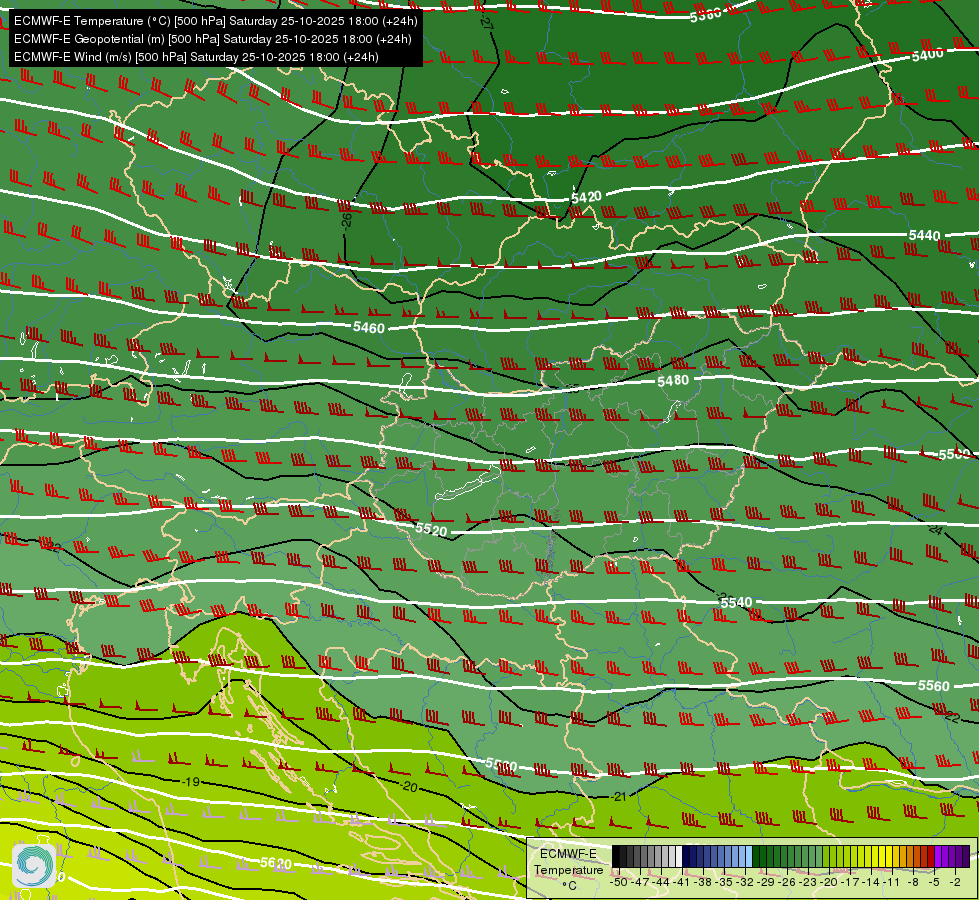Pick the bright red legend swatch left of -5
Screen dimensions: 979x900
pyautogui.click(x=931, y=856)
